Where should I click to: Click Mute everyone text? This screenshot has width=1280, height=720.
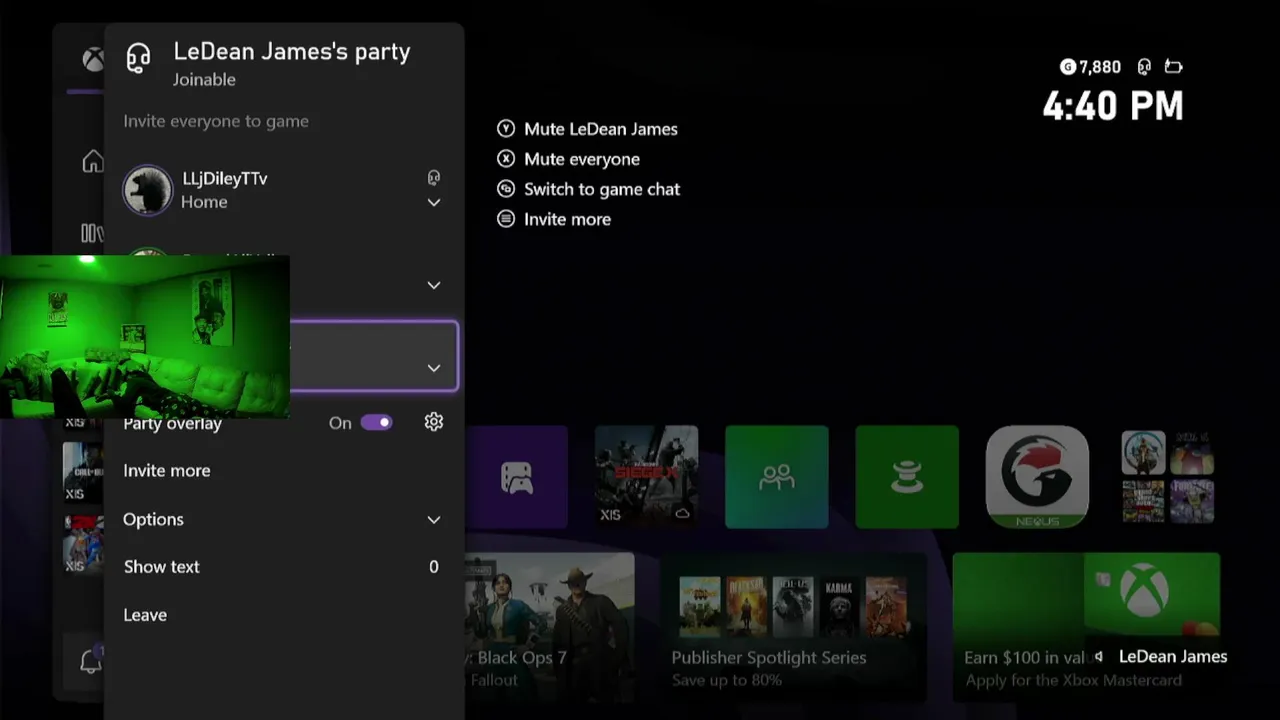[582, 159]
